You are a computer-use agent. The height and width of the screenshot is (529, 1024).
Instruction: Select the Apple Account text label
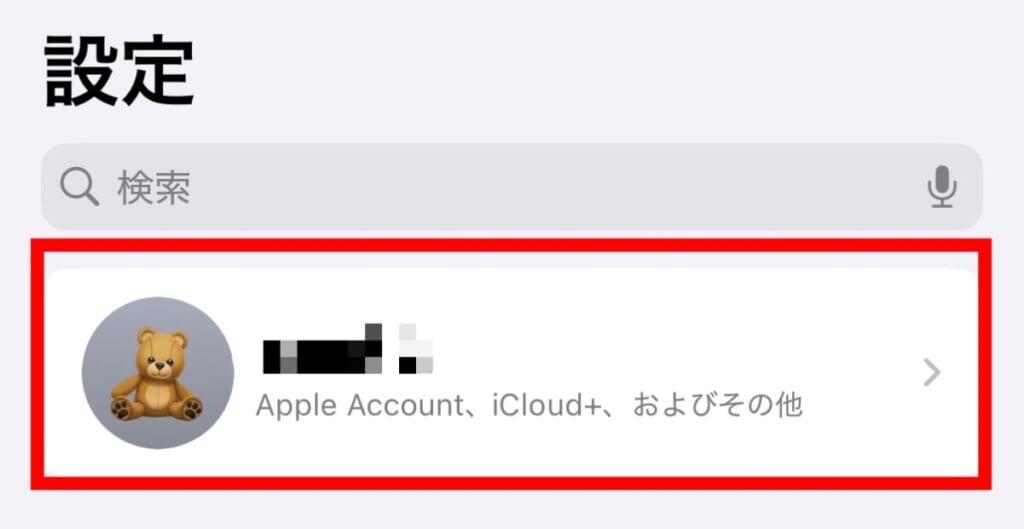pos(359,406)
